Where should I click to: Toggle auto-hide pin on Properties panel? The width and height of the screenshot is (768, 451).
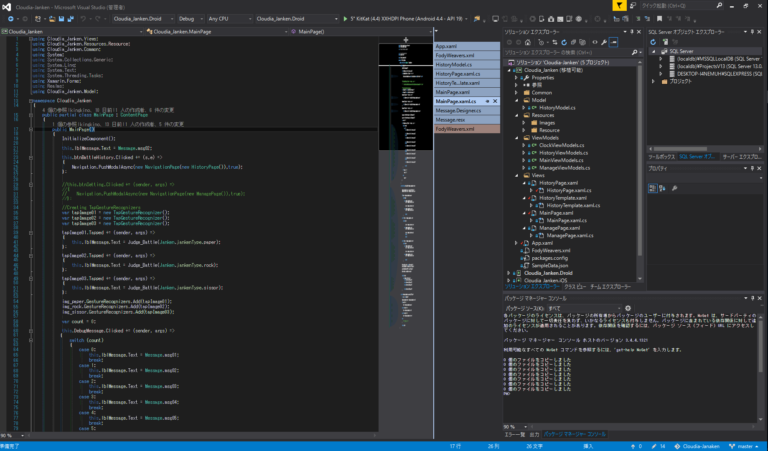pos(751,168)
